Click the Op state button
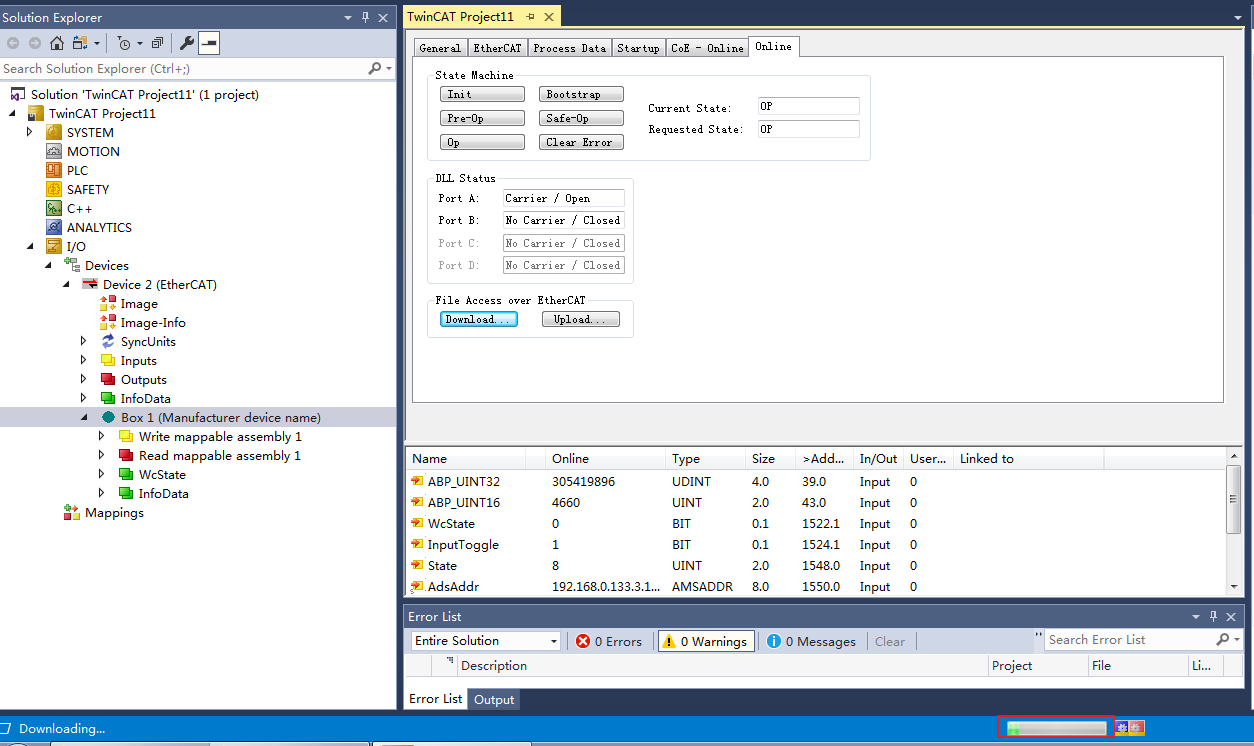The image size is (1254, 746). click(482, 142)
